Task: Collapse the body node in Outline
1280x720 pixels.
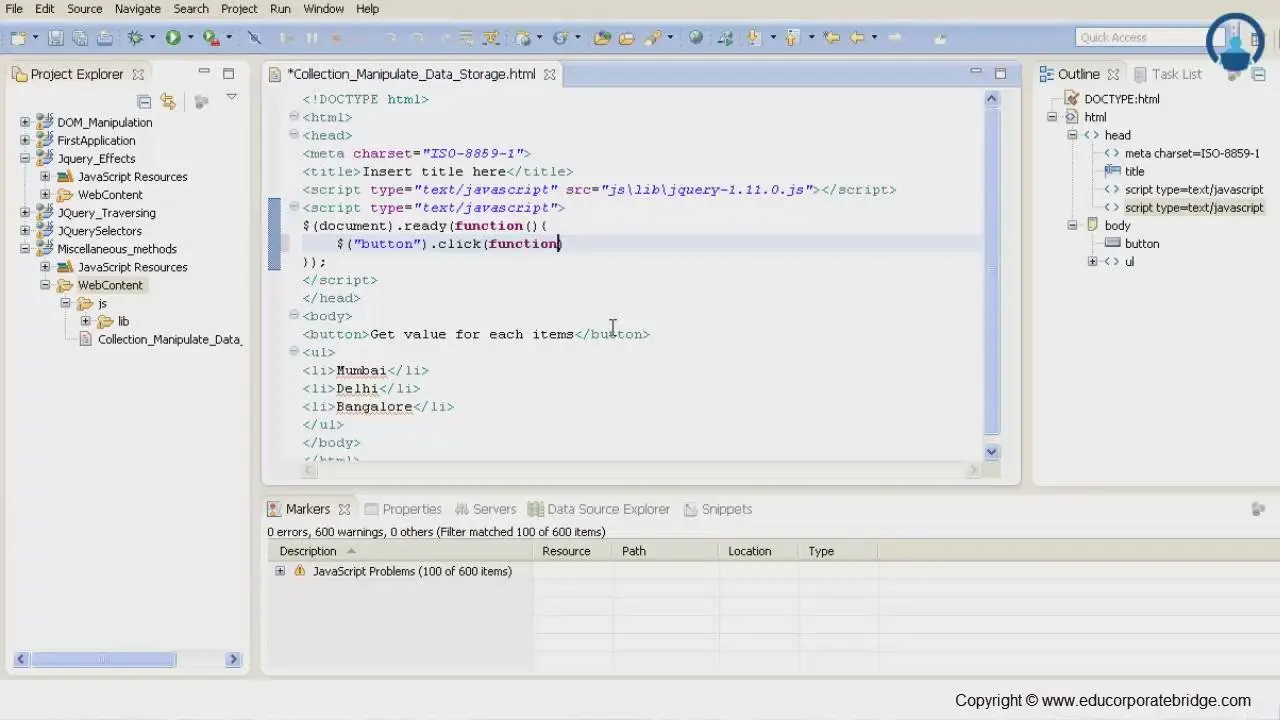Action: 1072,225
